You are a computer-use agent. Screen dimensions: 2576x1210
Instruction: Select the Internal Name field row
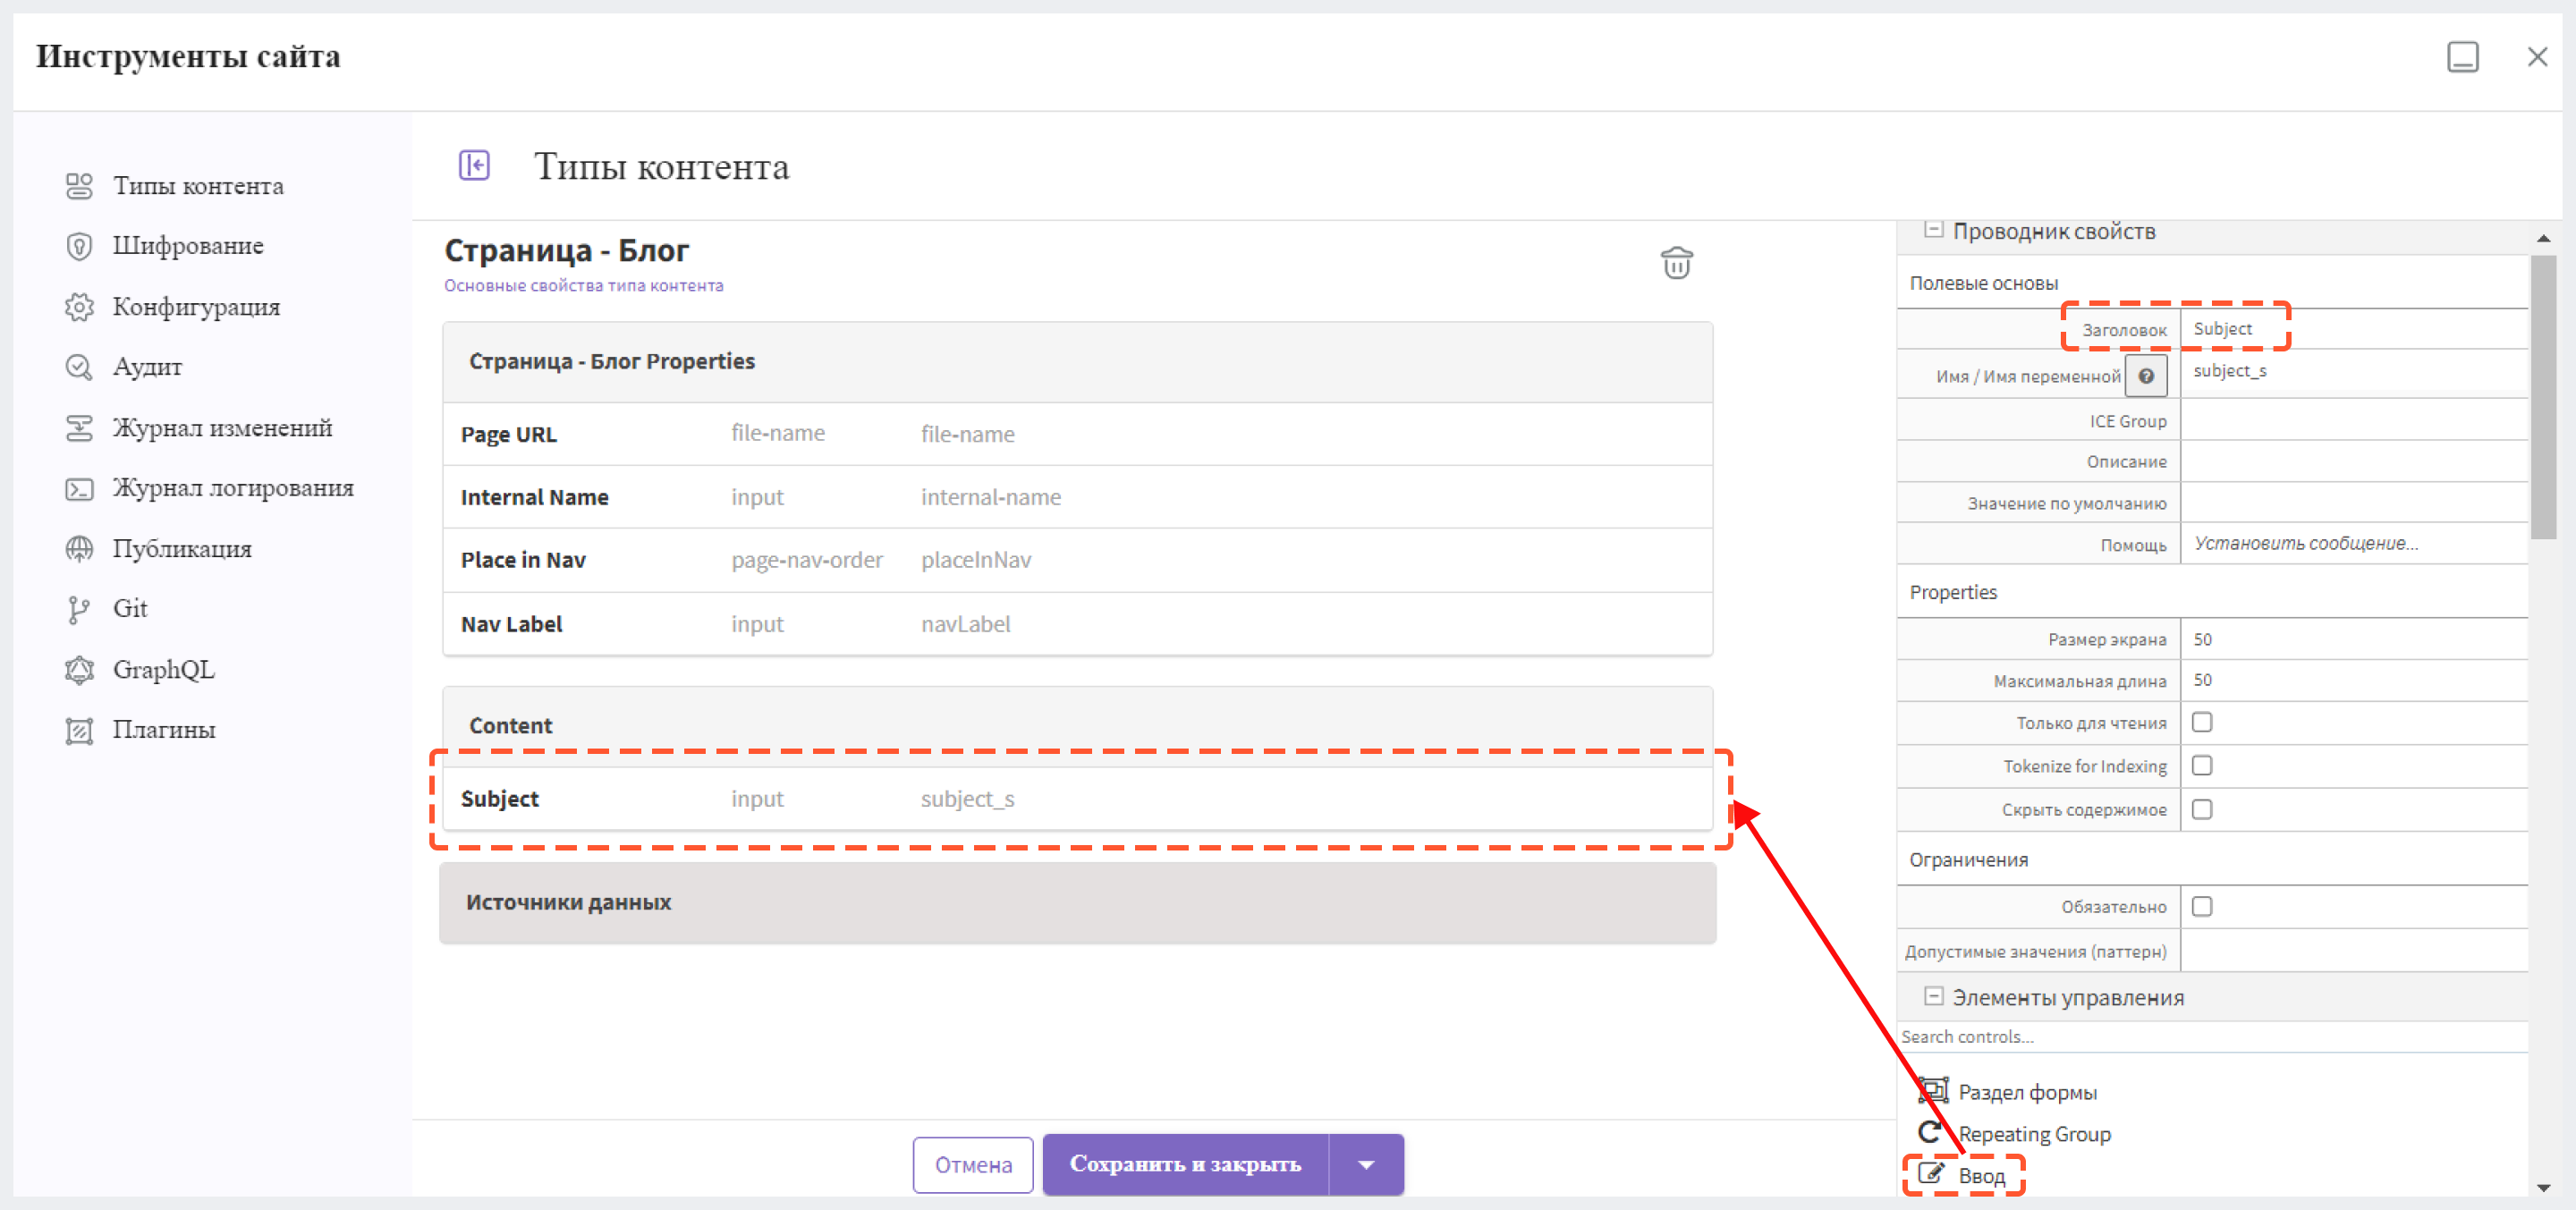tap(1078, 497)
